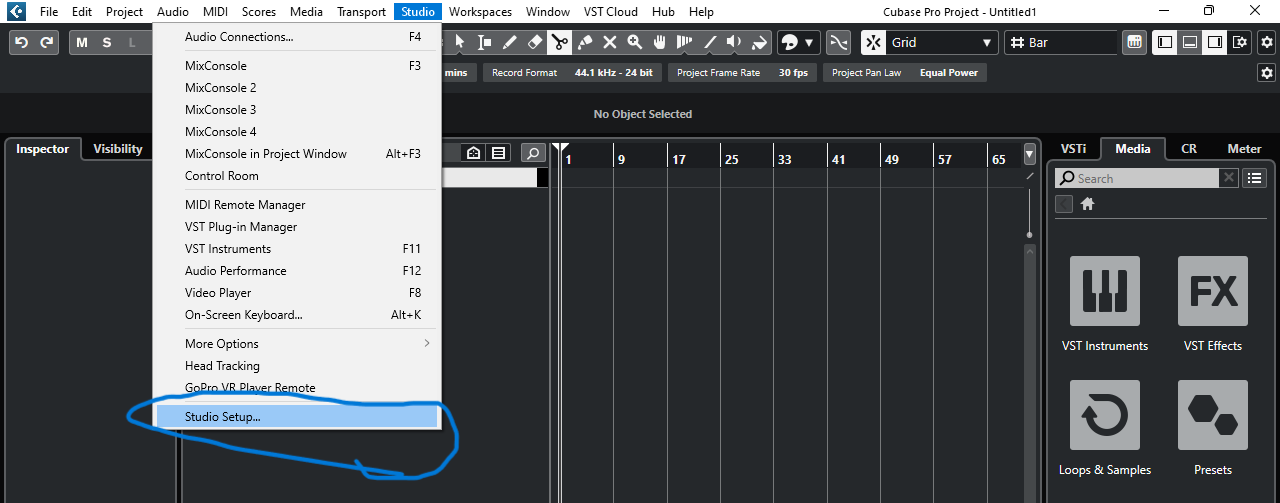1280x503 pixels.
Task: Open the ruler display format dropdown arrow
Action: coord(1030,155)
